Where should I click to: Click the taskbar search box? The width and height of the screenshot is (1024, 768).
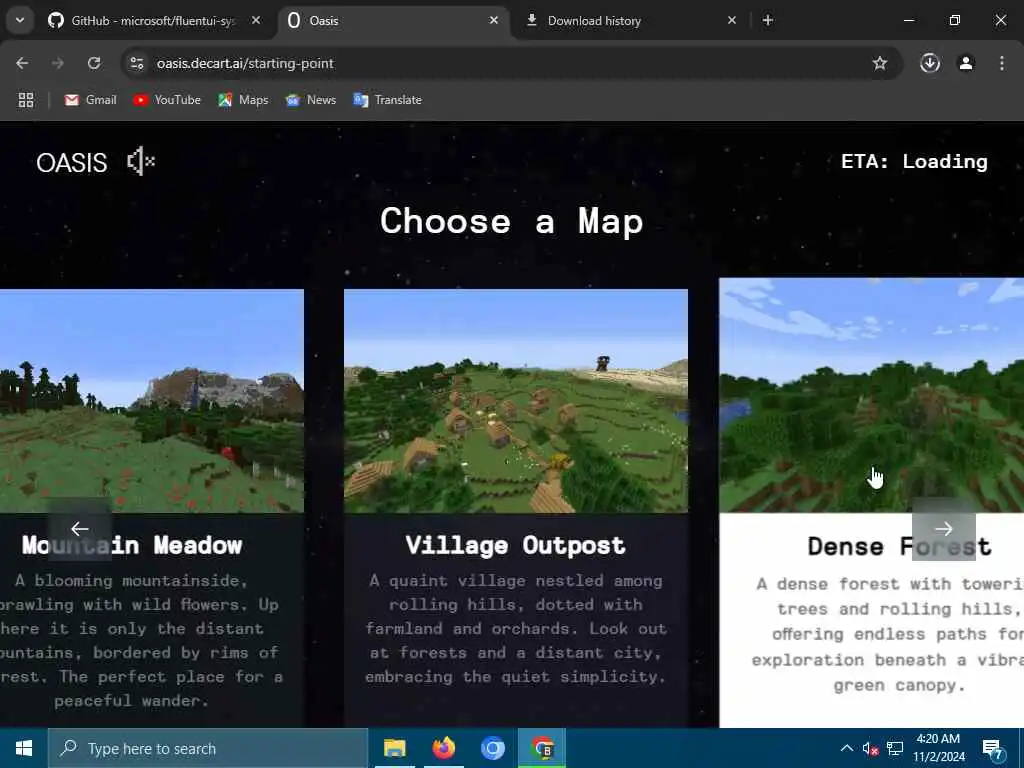208,748
